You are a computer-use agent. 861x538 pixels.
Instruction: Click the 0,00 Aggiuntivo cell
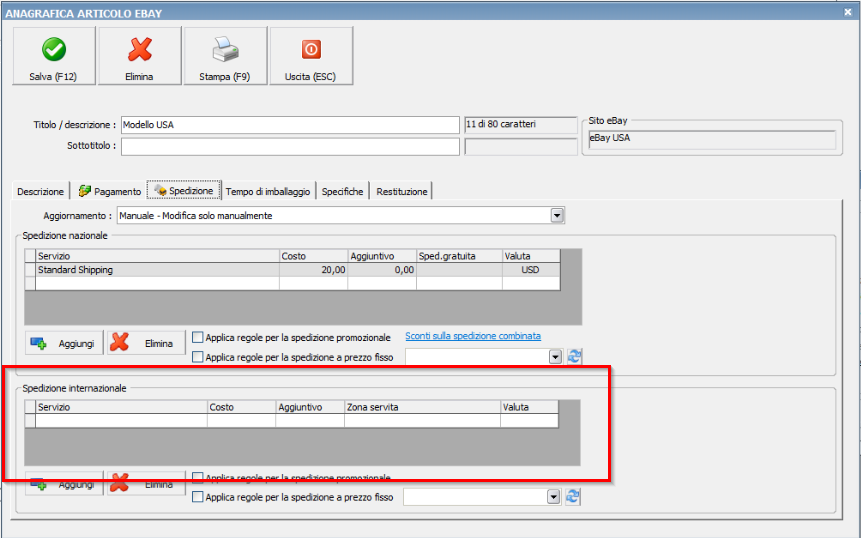pos(382,270)
